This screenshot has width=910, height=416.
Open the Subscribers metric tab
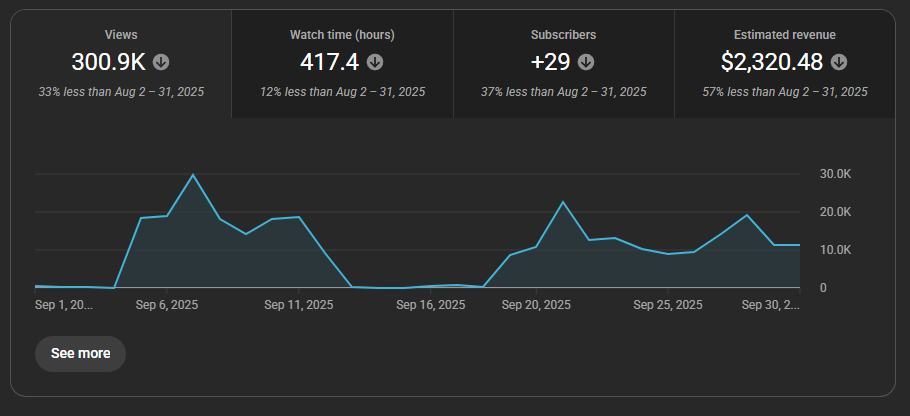564,35
